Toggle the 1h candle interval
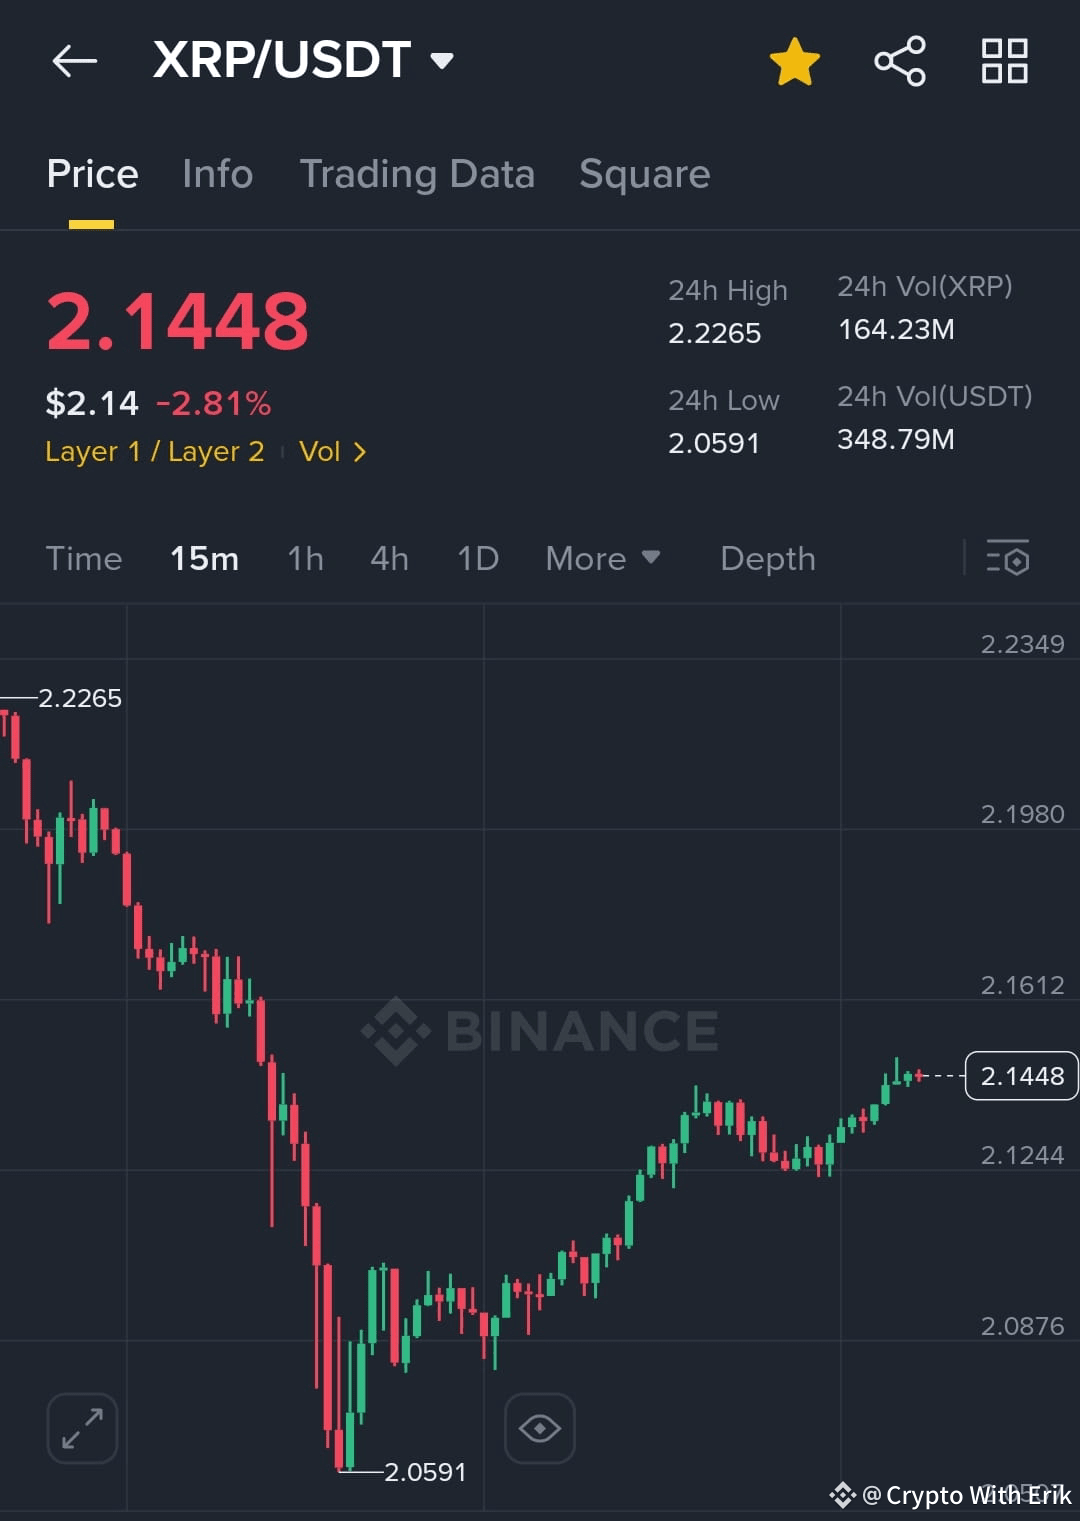This screenshot has height=1521, width=1080. click(x=305, y=558)
